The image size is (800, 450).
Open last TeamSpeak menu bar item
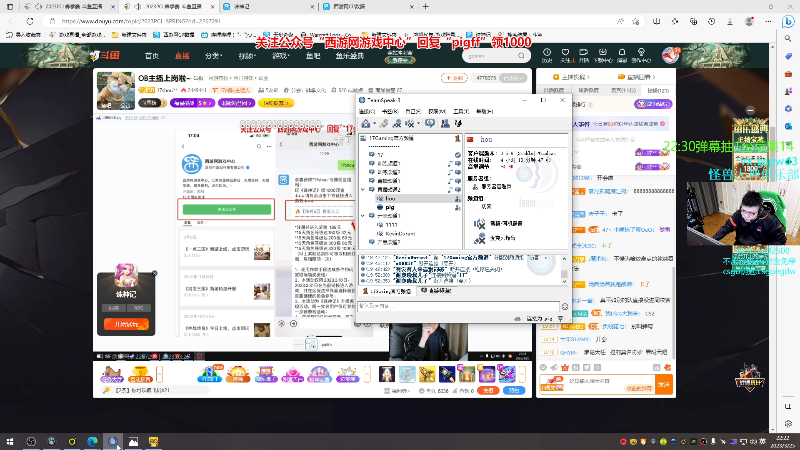484,111
